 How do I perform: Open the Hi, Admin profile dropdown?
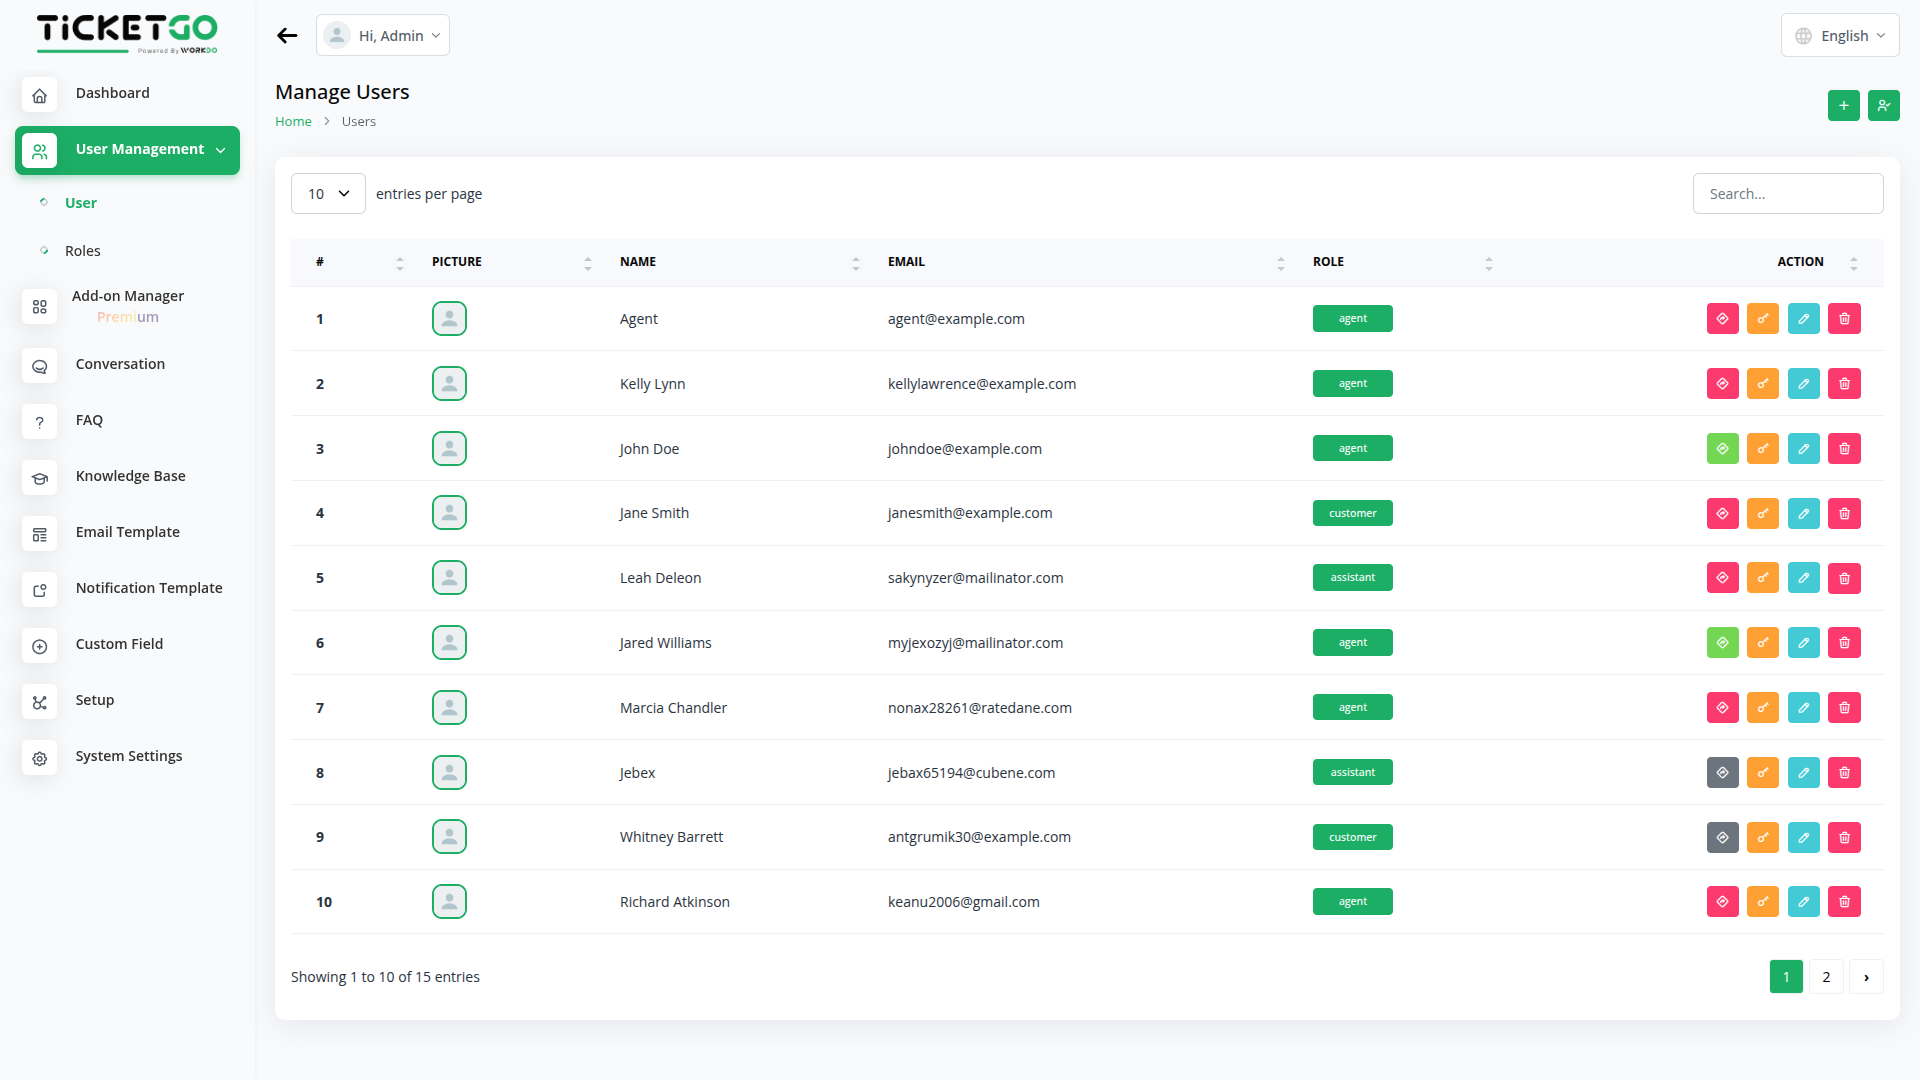[383, 36]
